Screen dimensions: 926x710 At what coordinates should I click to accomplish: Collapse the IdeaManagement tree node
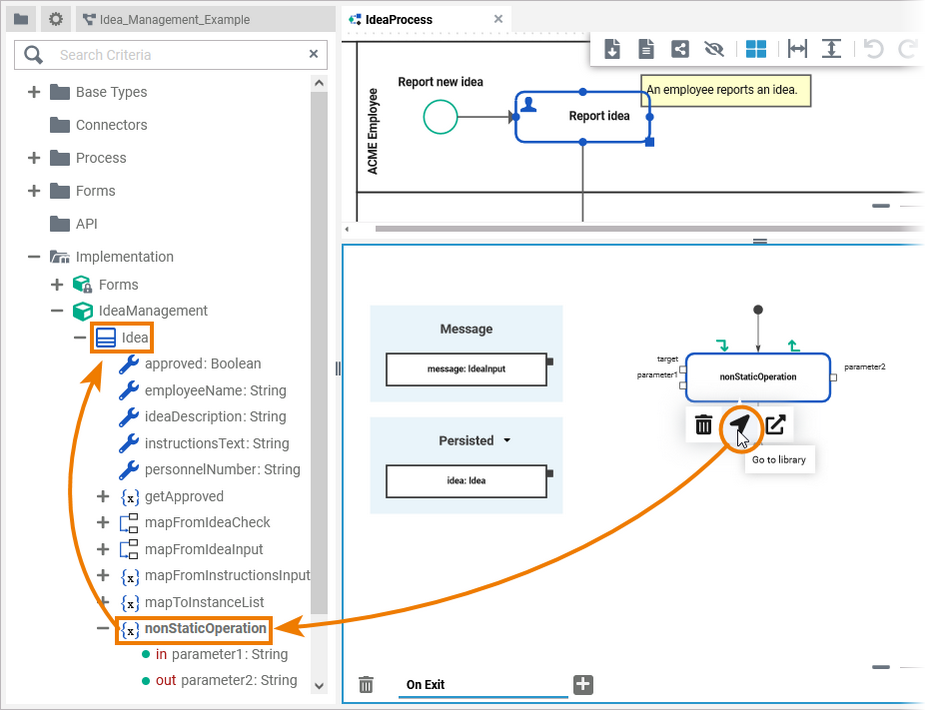click(x=57, y=311)
